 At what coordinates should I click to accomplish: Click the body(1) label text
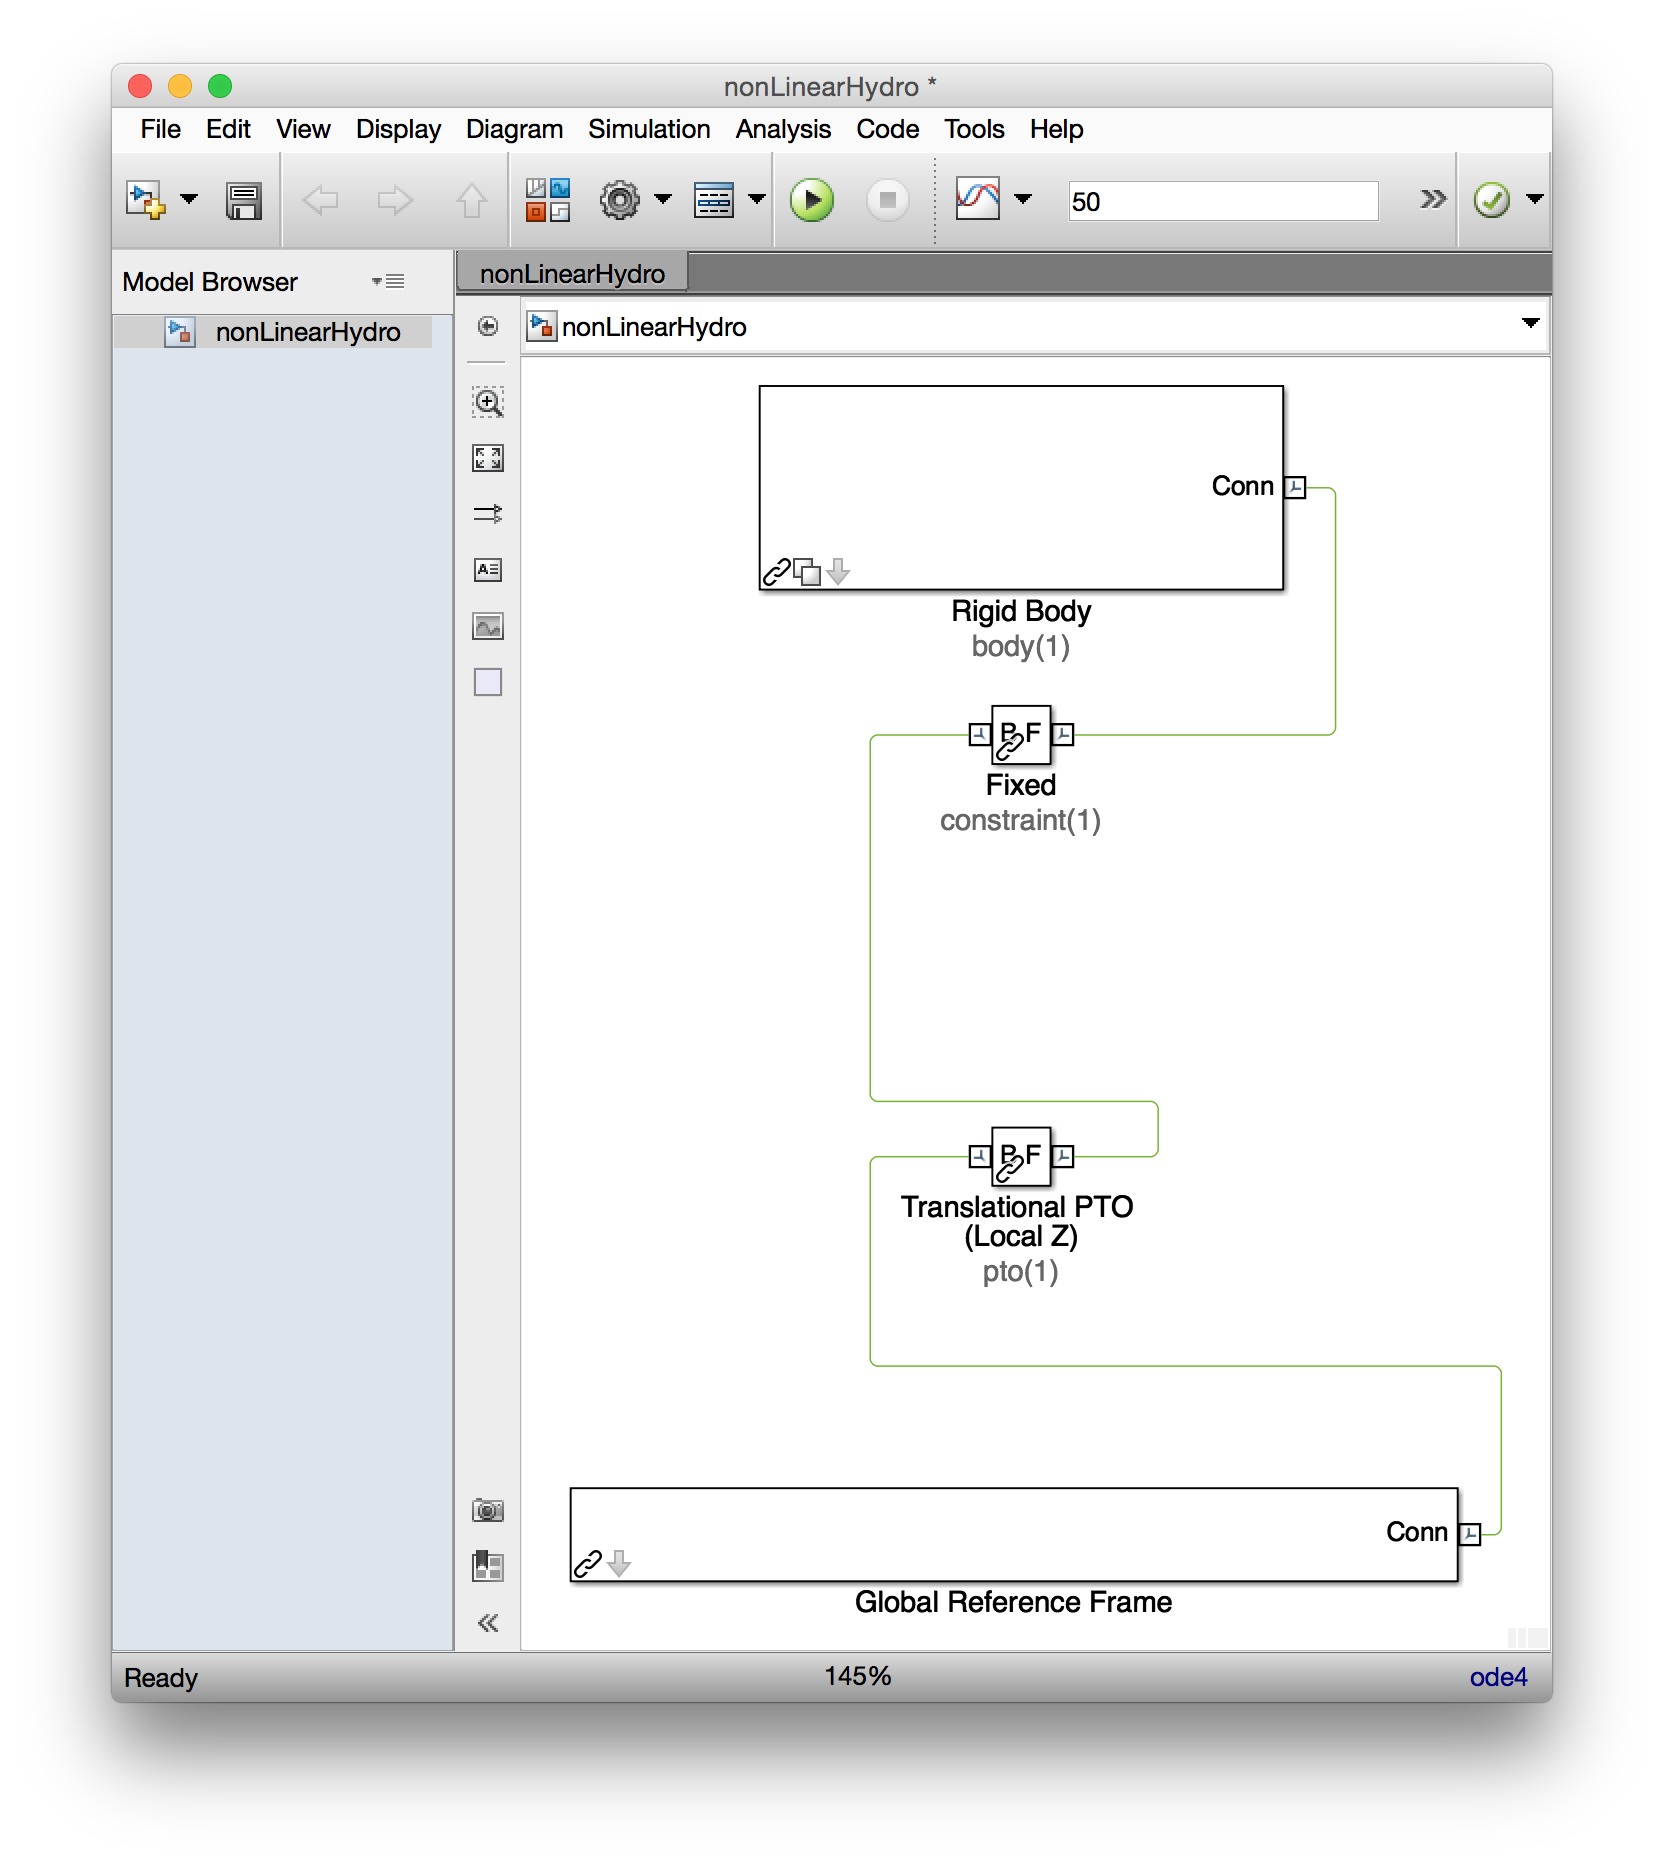[1021, 647]
